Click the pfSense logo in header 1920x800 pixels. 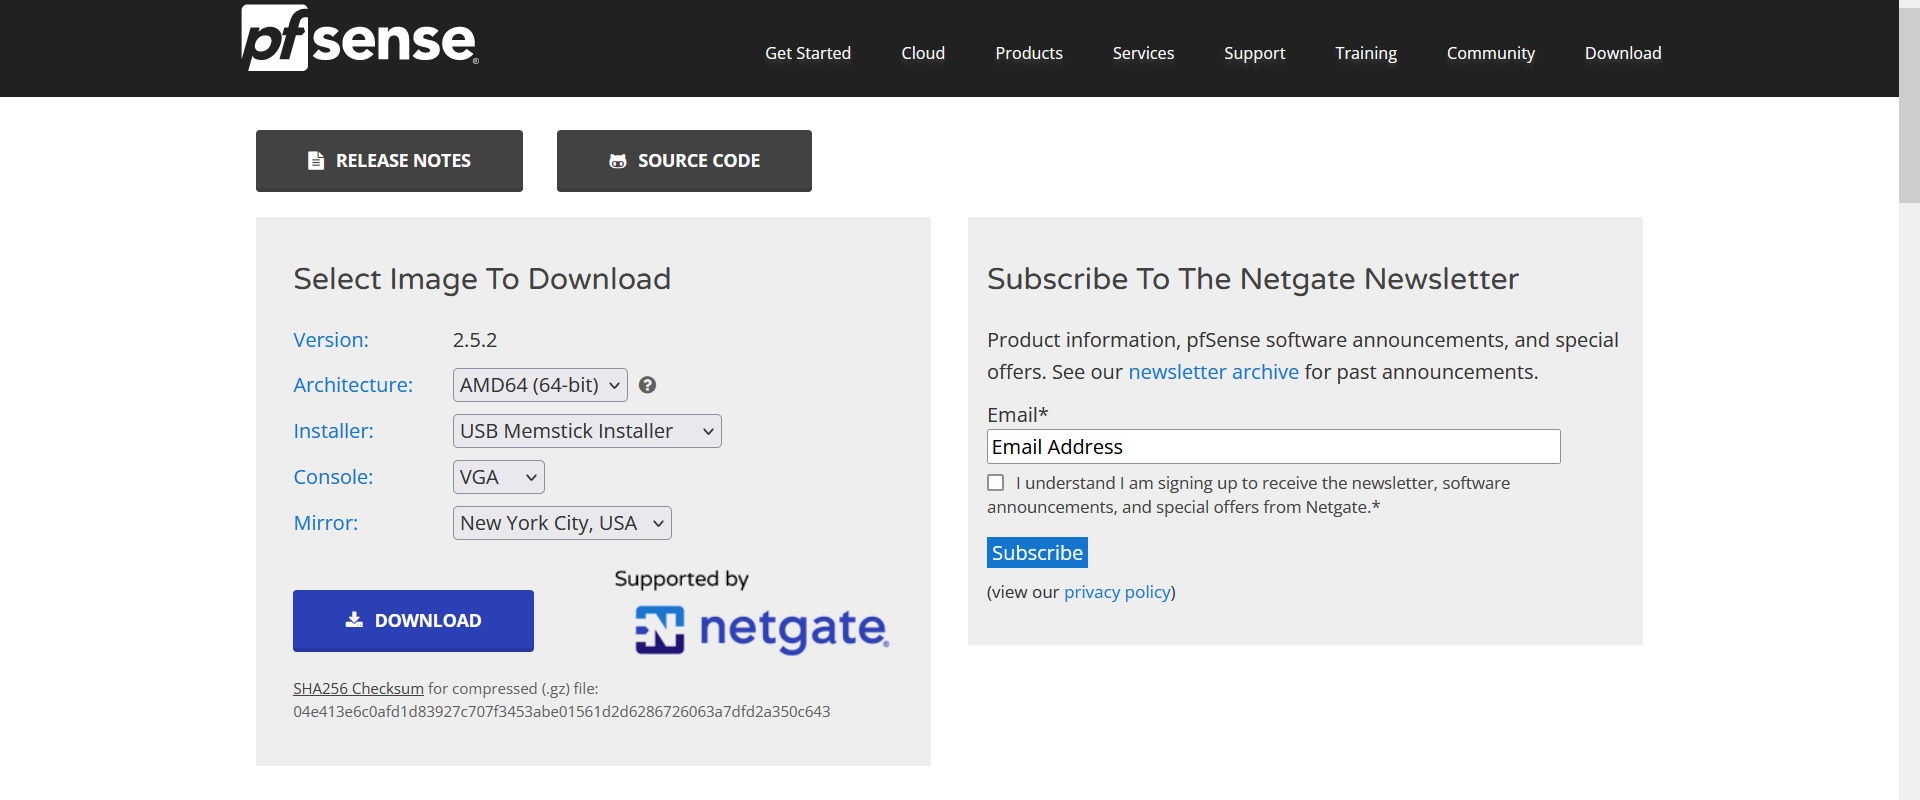click(x=360, y=38)
